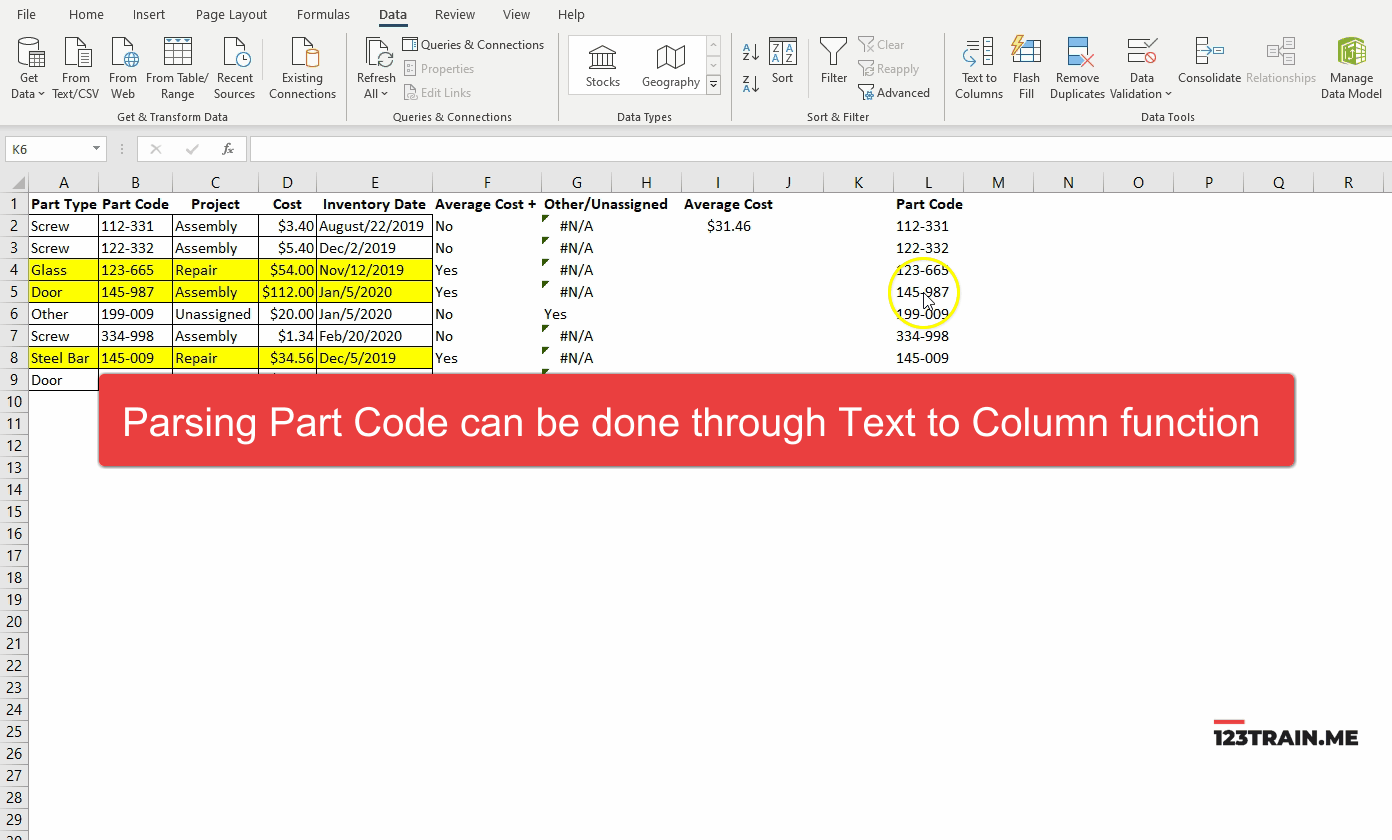Open Existing Connections
This screenshot has height=840, width=1392.
(x=302, y=68)
